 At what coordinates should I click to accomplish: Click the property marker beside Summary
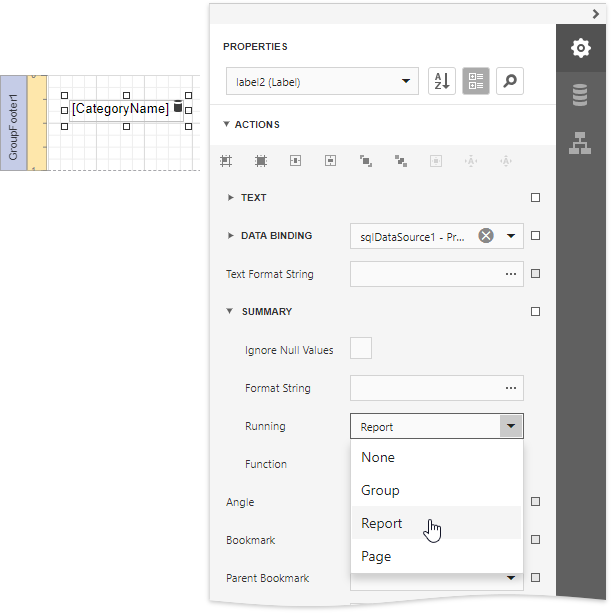(x=535, y=312)
